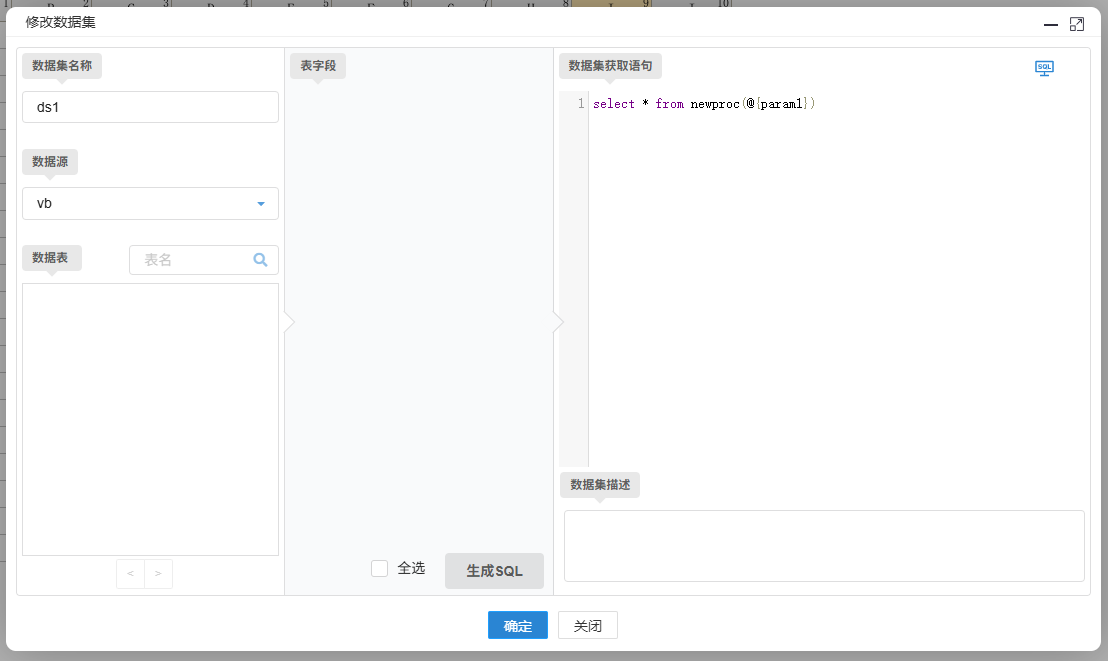
Task: Click line number 1 in the SQL editor gutter
Action: [x=580, y=104]
